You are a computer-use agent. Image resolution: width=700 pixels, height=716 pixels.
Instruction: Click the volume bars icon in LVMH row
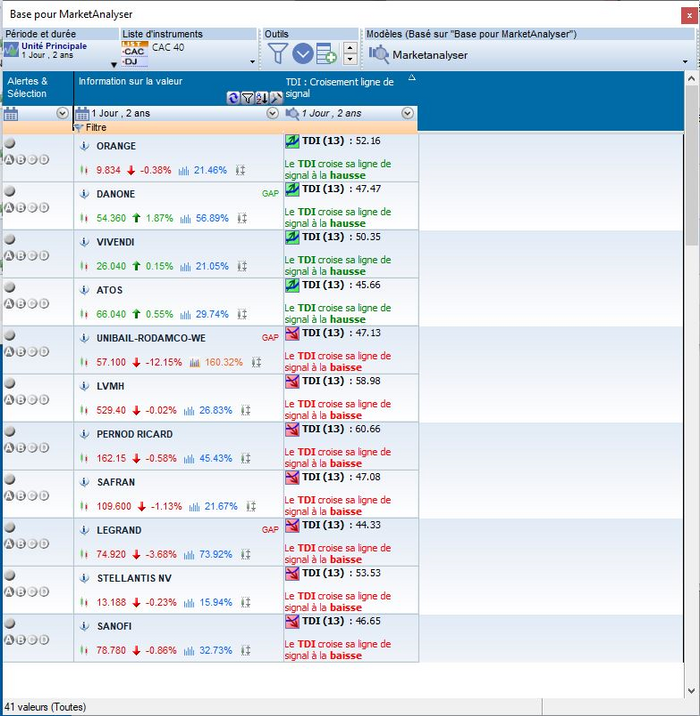point(189,411)
